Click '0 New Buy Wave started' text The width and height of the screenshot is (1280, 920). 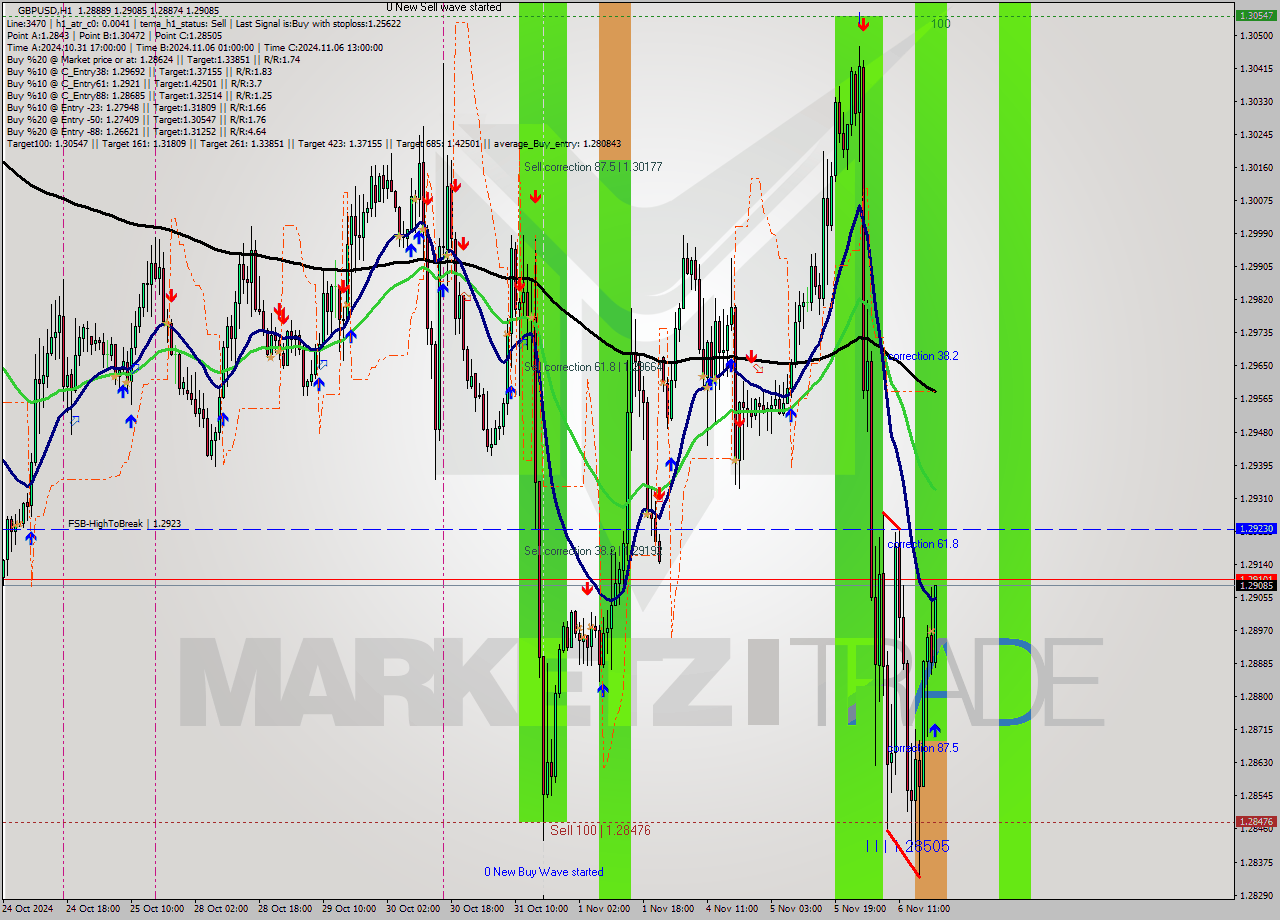[544, 872]
